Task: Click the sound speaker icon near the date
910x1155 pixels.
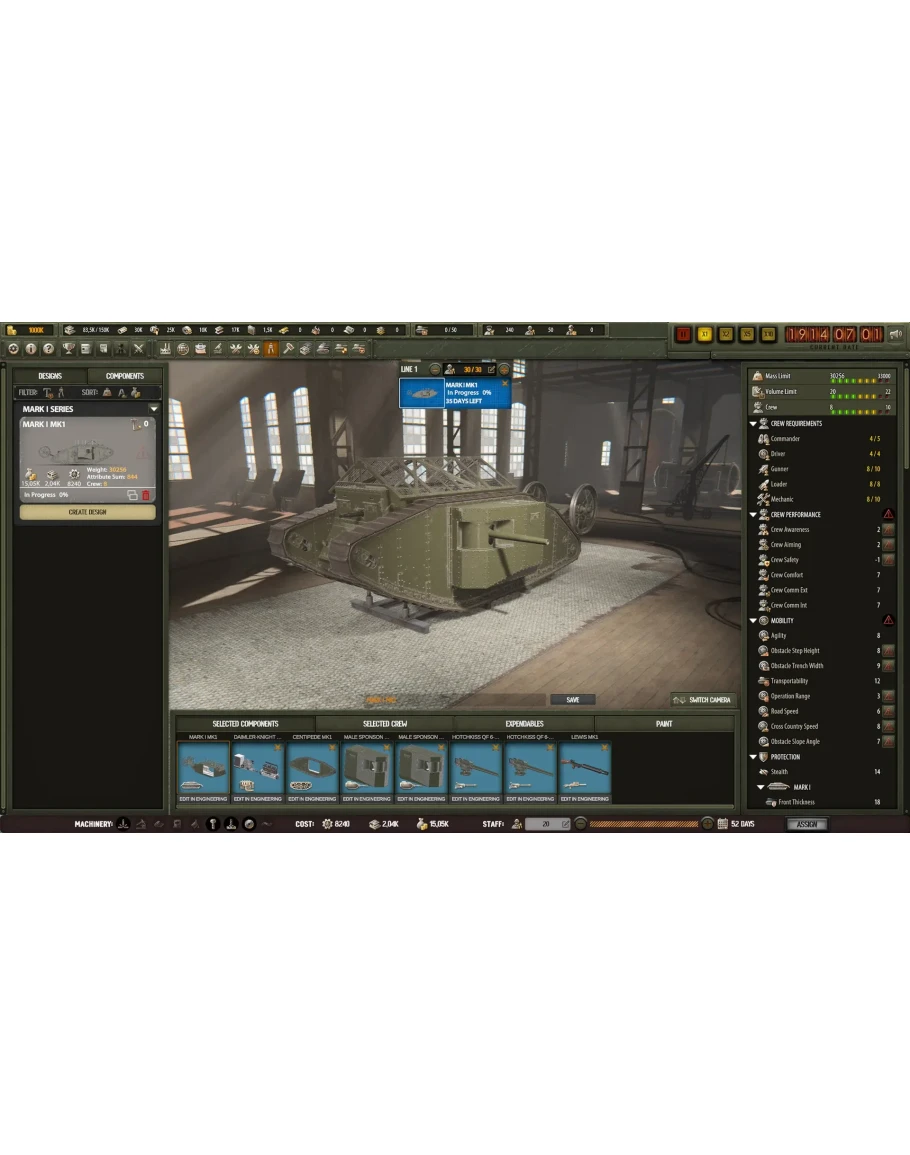Action: coord(895,334)
